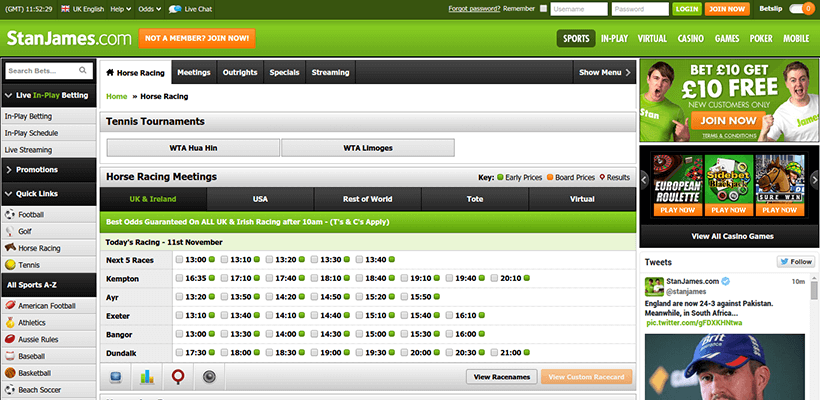
Task: Open the UK English language selector
Action: click(82, 9)
